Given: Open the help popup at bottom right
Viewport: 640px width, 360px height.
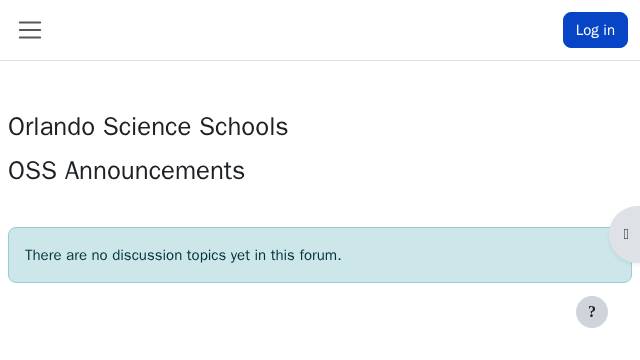Looking at the screenshot, I should [592, 312].
